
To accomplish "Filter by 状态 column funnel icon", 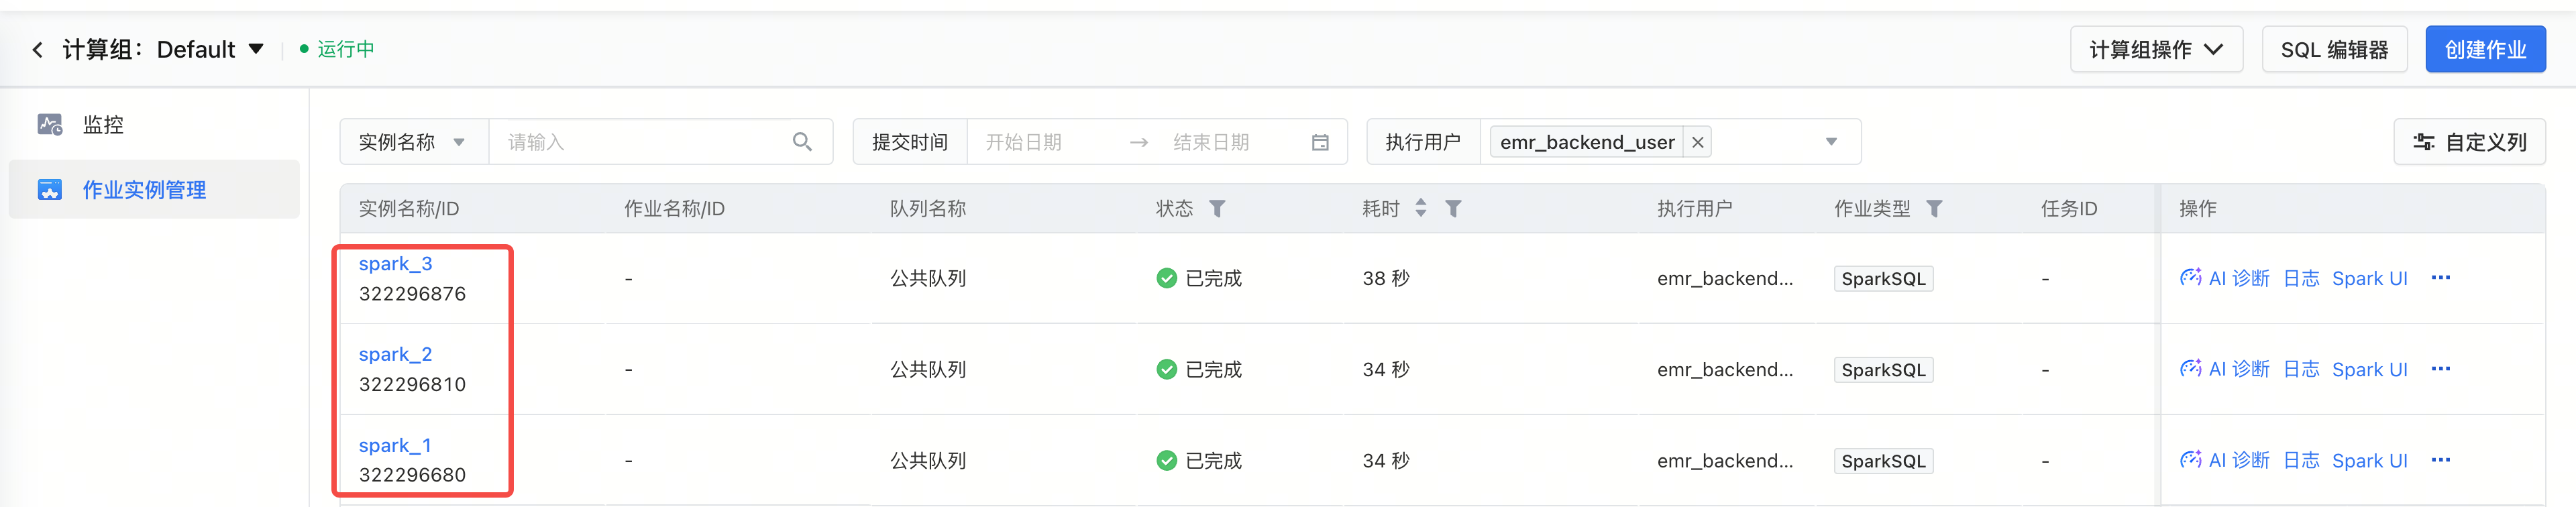I will point(1217,209).
